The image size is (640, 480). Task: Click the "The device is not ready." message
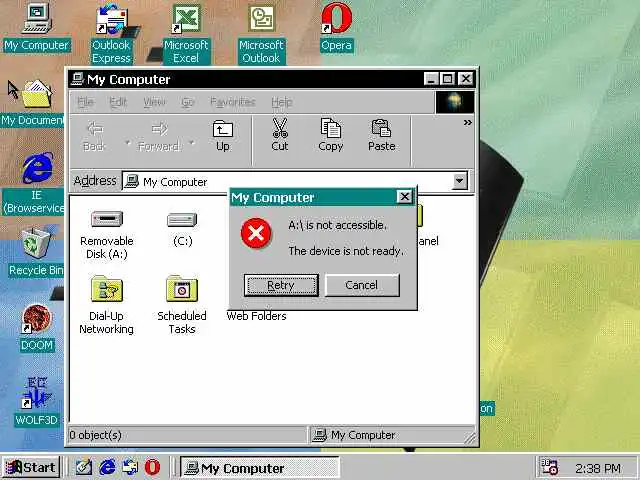pyautogui.click(x=346, y=251)
